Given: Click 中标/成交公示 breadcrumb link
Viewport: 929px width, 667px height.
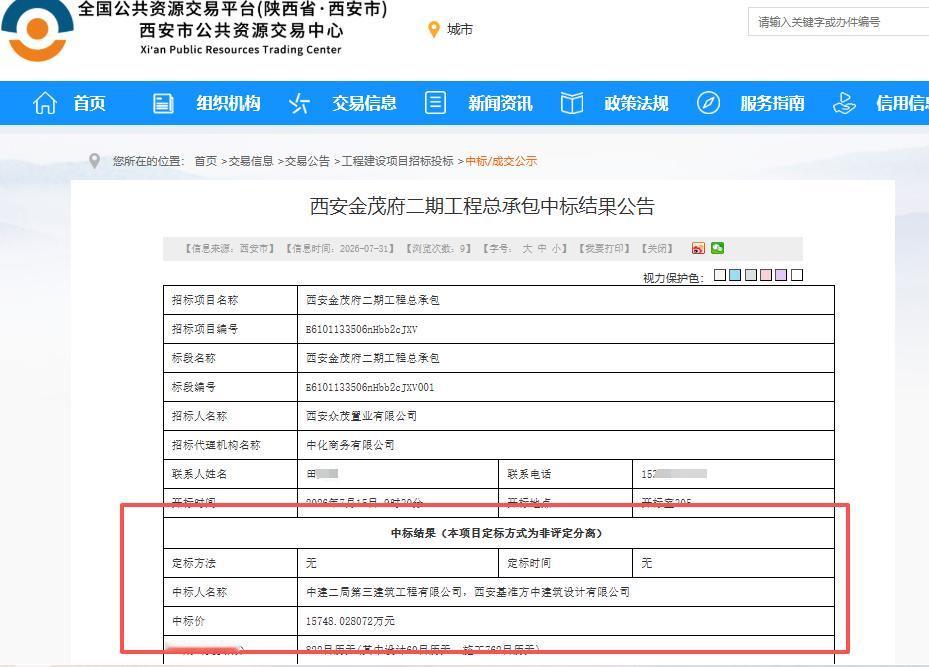Looking at the screenshot, I should point(501,161).
